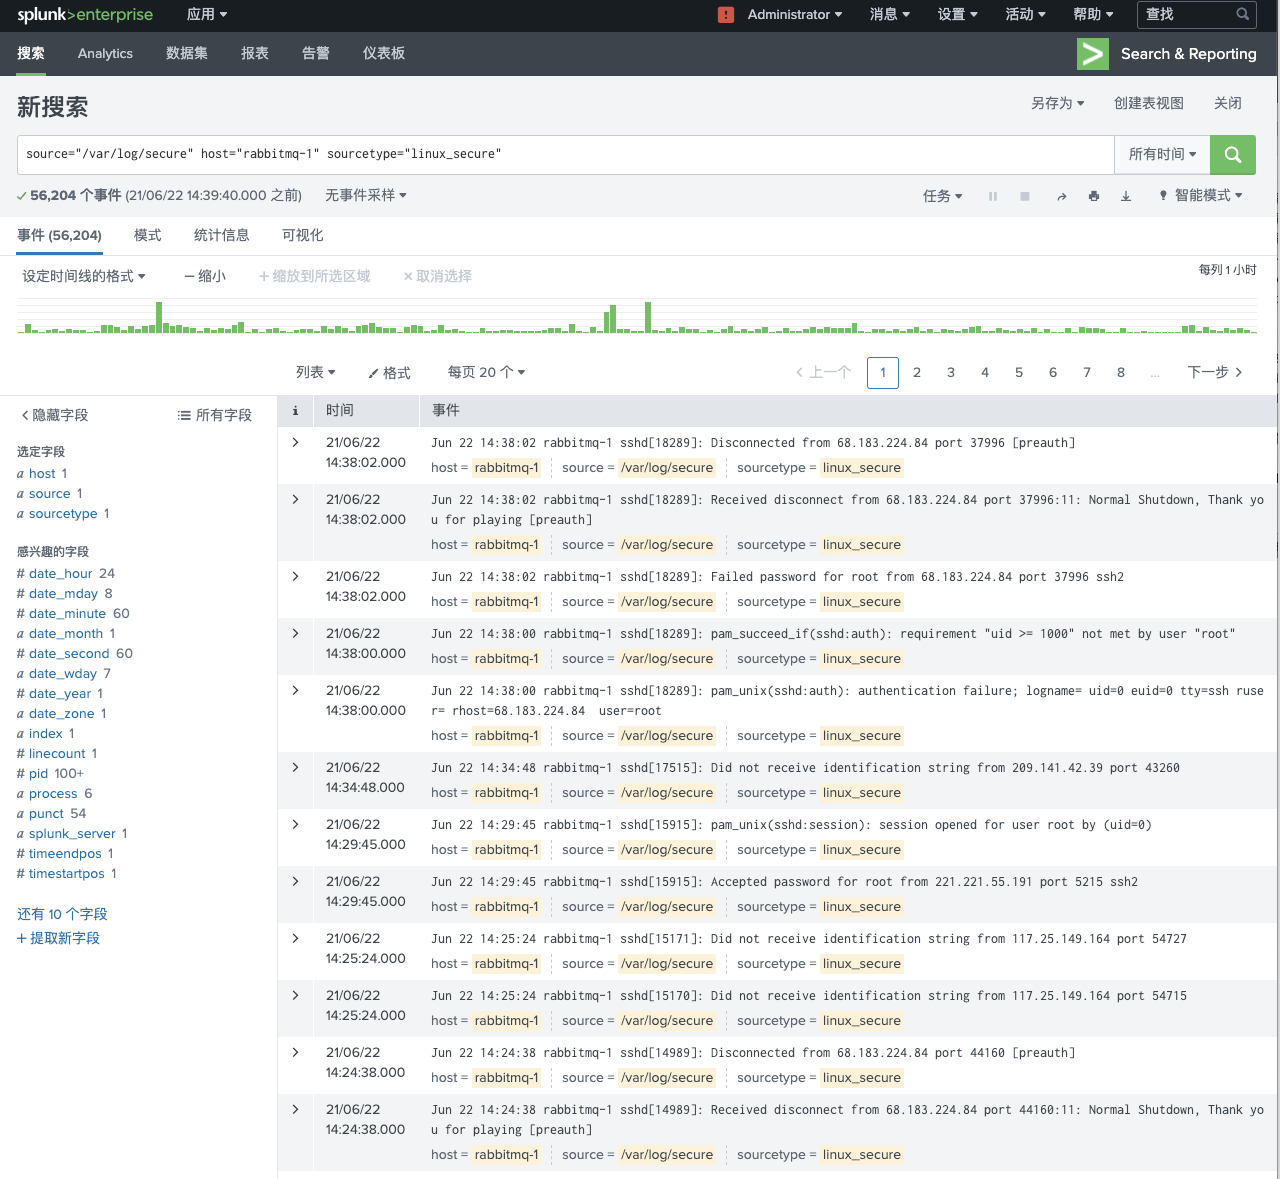Viewport: 1280px width, 1179px height.
Task: Open 格式 options with the pencil icon
Action: (389, 373)
